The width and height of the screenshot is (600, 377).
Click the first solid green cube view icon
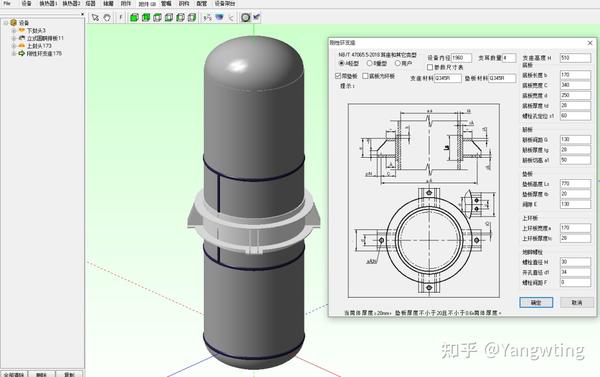tap(134, 17)
